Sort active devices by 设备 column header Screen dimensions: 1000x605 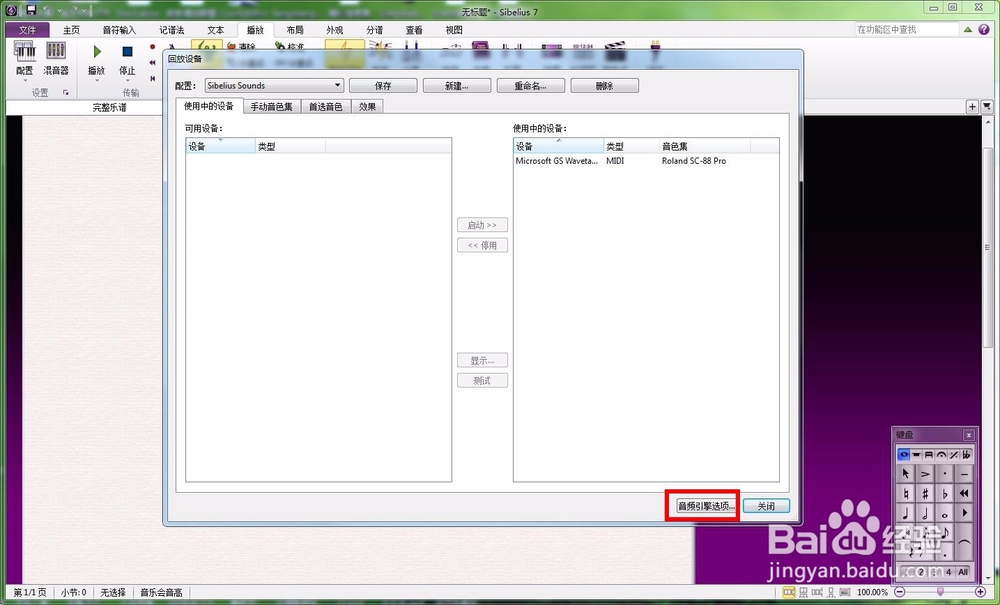coord(558,146)
